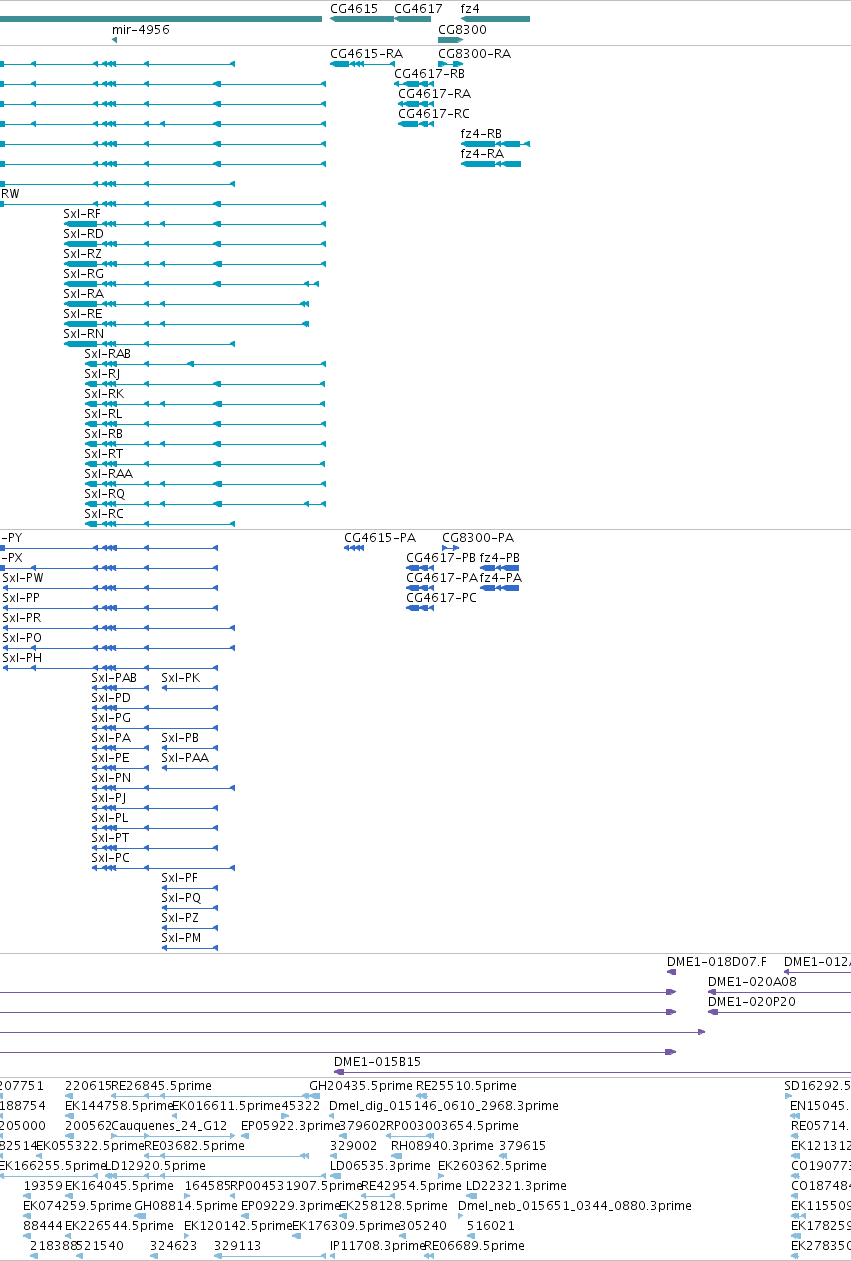Open the Sxl-PAB protein label
The width and height of the screenshot is (851, 1261).
[x=114, y=678]
